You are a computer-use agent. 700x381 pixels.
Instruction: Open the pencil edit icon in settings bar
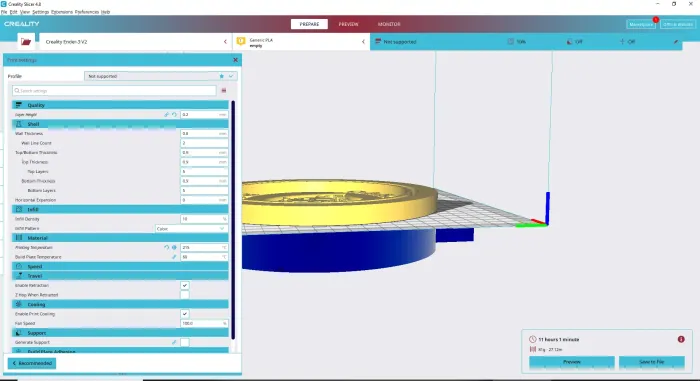(x=676, y=42)
